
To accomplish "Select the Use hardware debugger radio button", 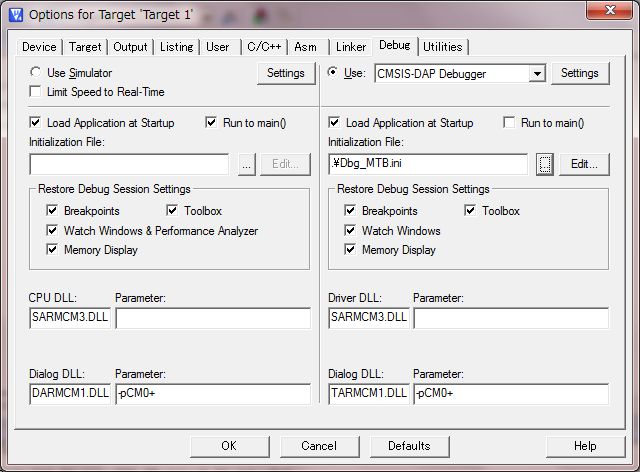I will pos(334,73).
